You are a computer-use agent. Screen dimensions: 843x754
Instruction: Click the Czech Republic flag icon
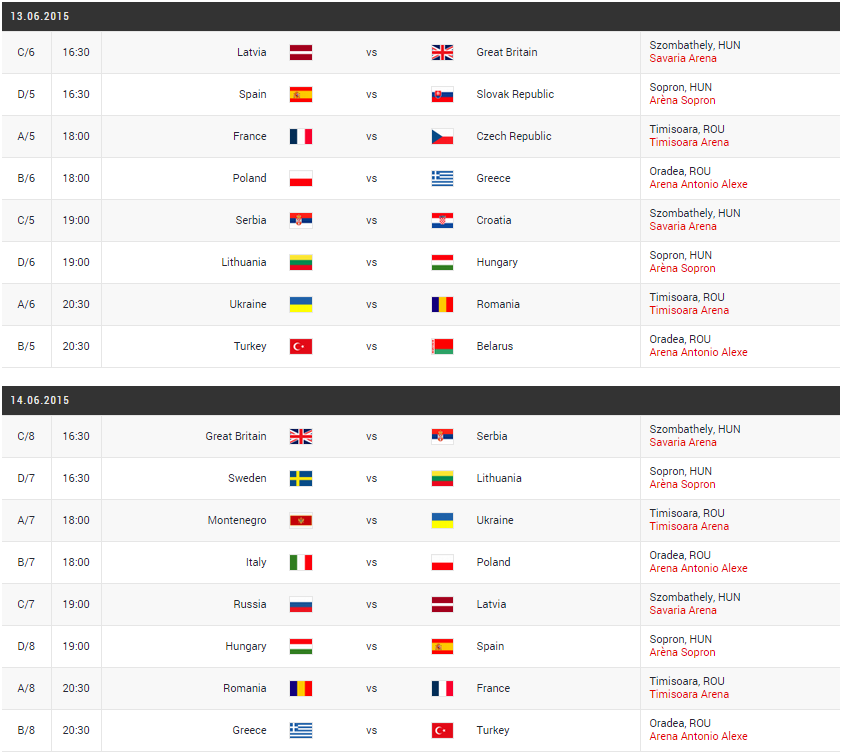pyautogui.click(x=442, y=137)
